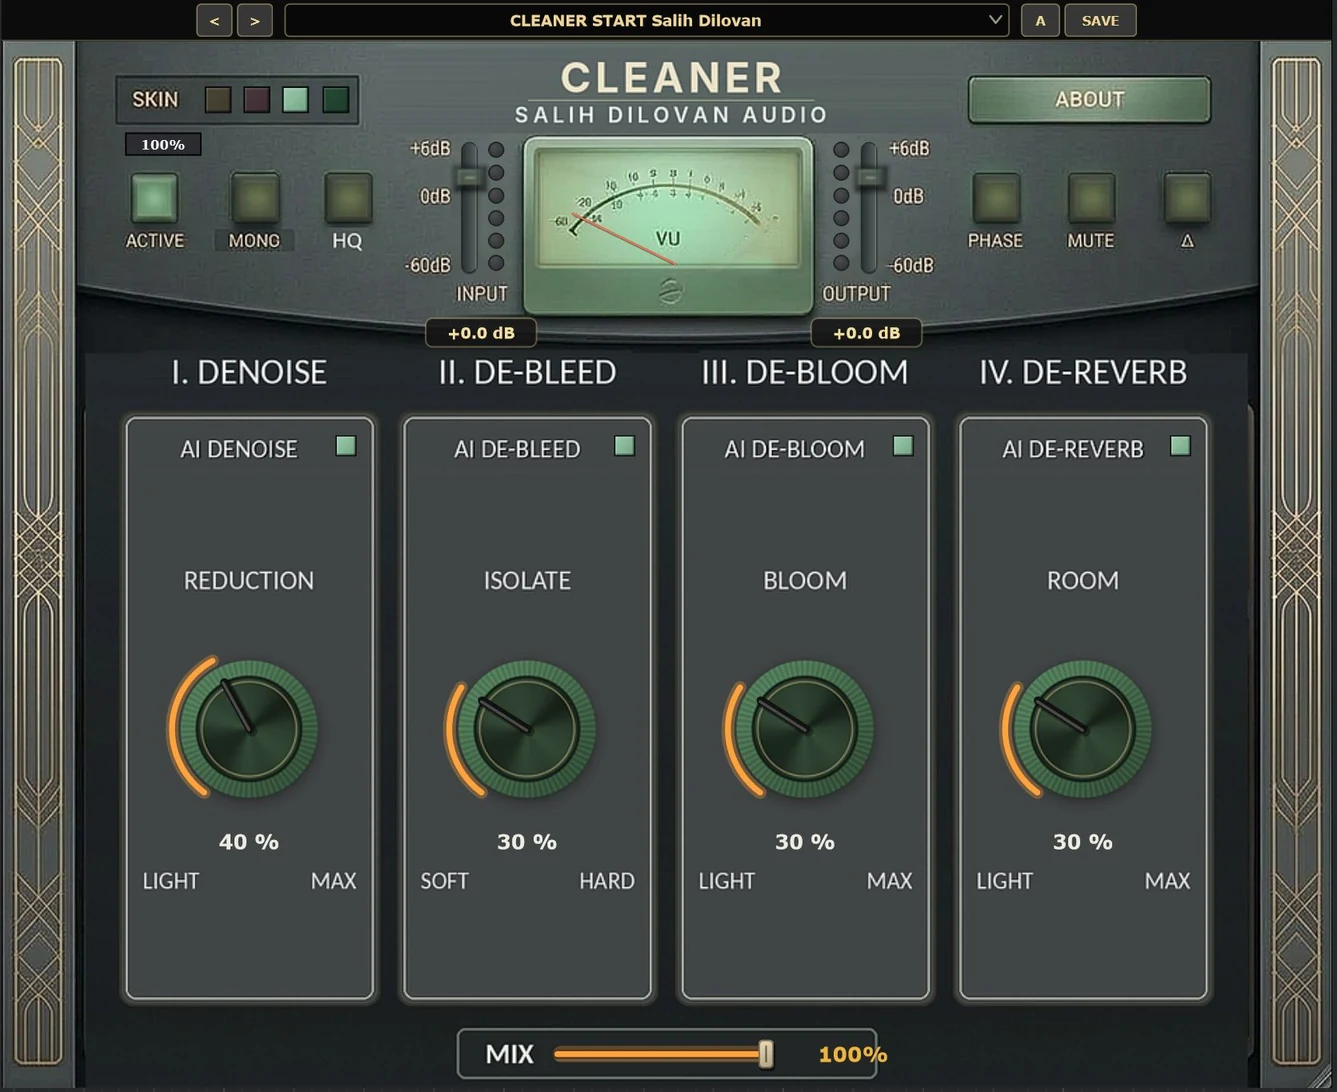Enable the Delta (Δ) listen button
Image resolution: width=1337 pixels, height=1092 pixels.
click(x=1187, y=197)
